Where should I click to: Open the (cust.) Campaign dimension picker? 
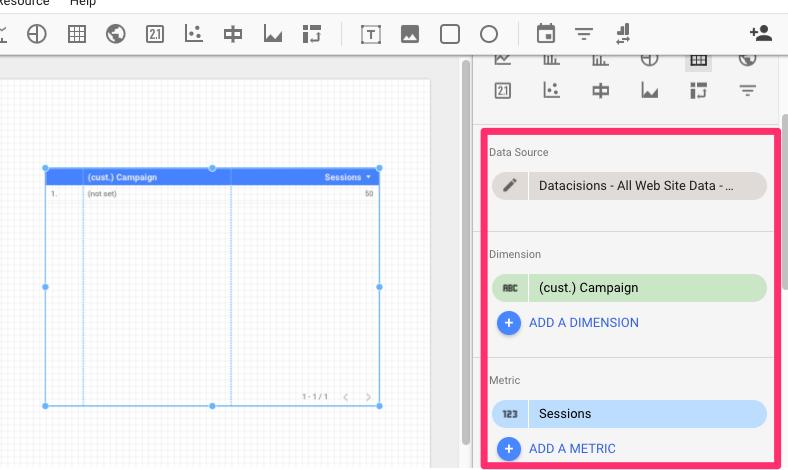tap(648, 288)
